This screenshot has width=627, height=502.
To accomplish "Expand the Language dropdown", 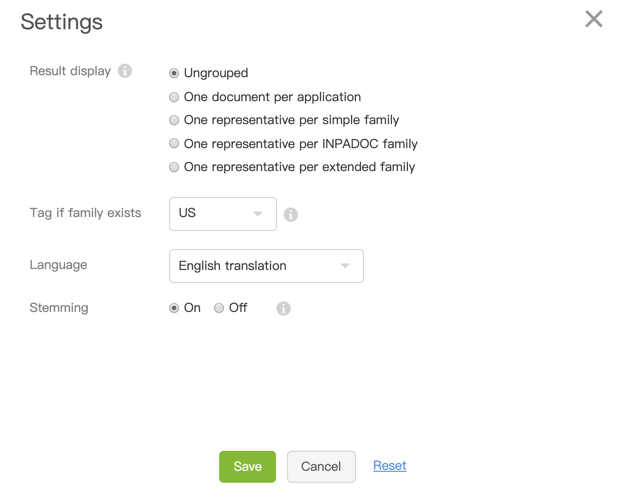I will (x=266, y=266).
